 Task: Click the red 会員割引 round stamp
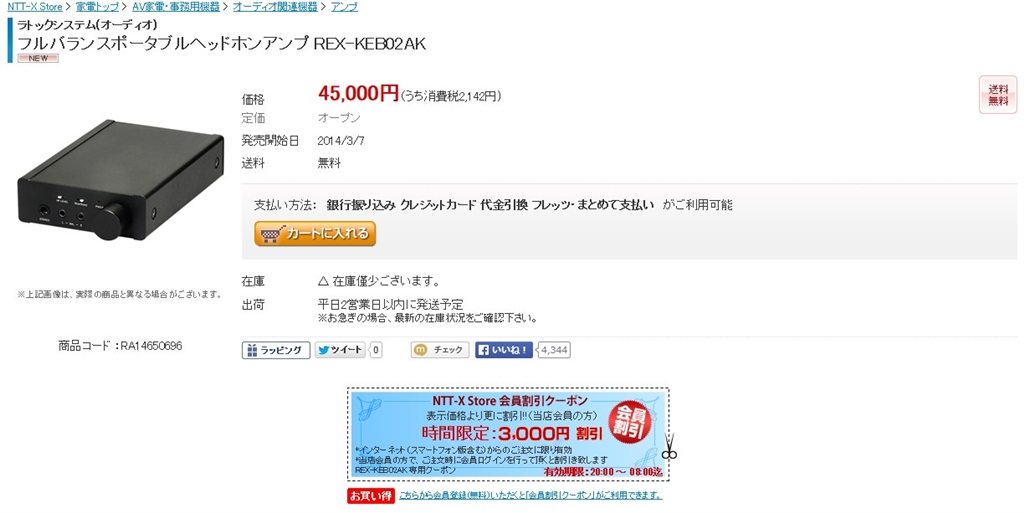pos(630,422)
